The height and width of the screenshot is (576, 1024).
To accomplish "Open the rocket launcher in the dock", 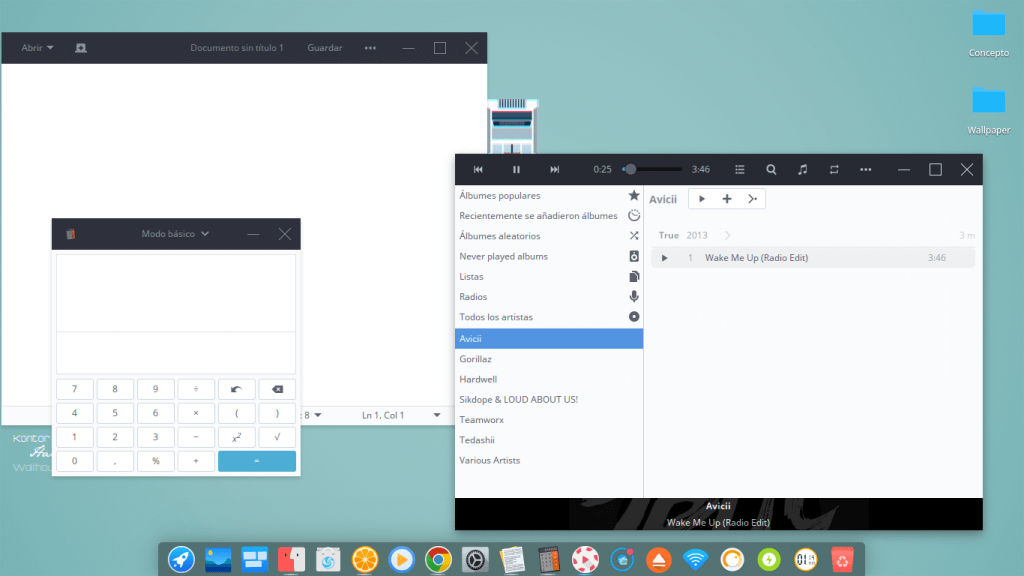I will 181,560.
